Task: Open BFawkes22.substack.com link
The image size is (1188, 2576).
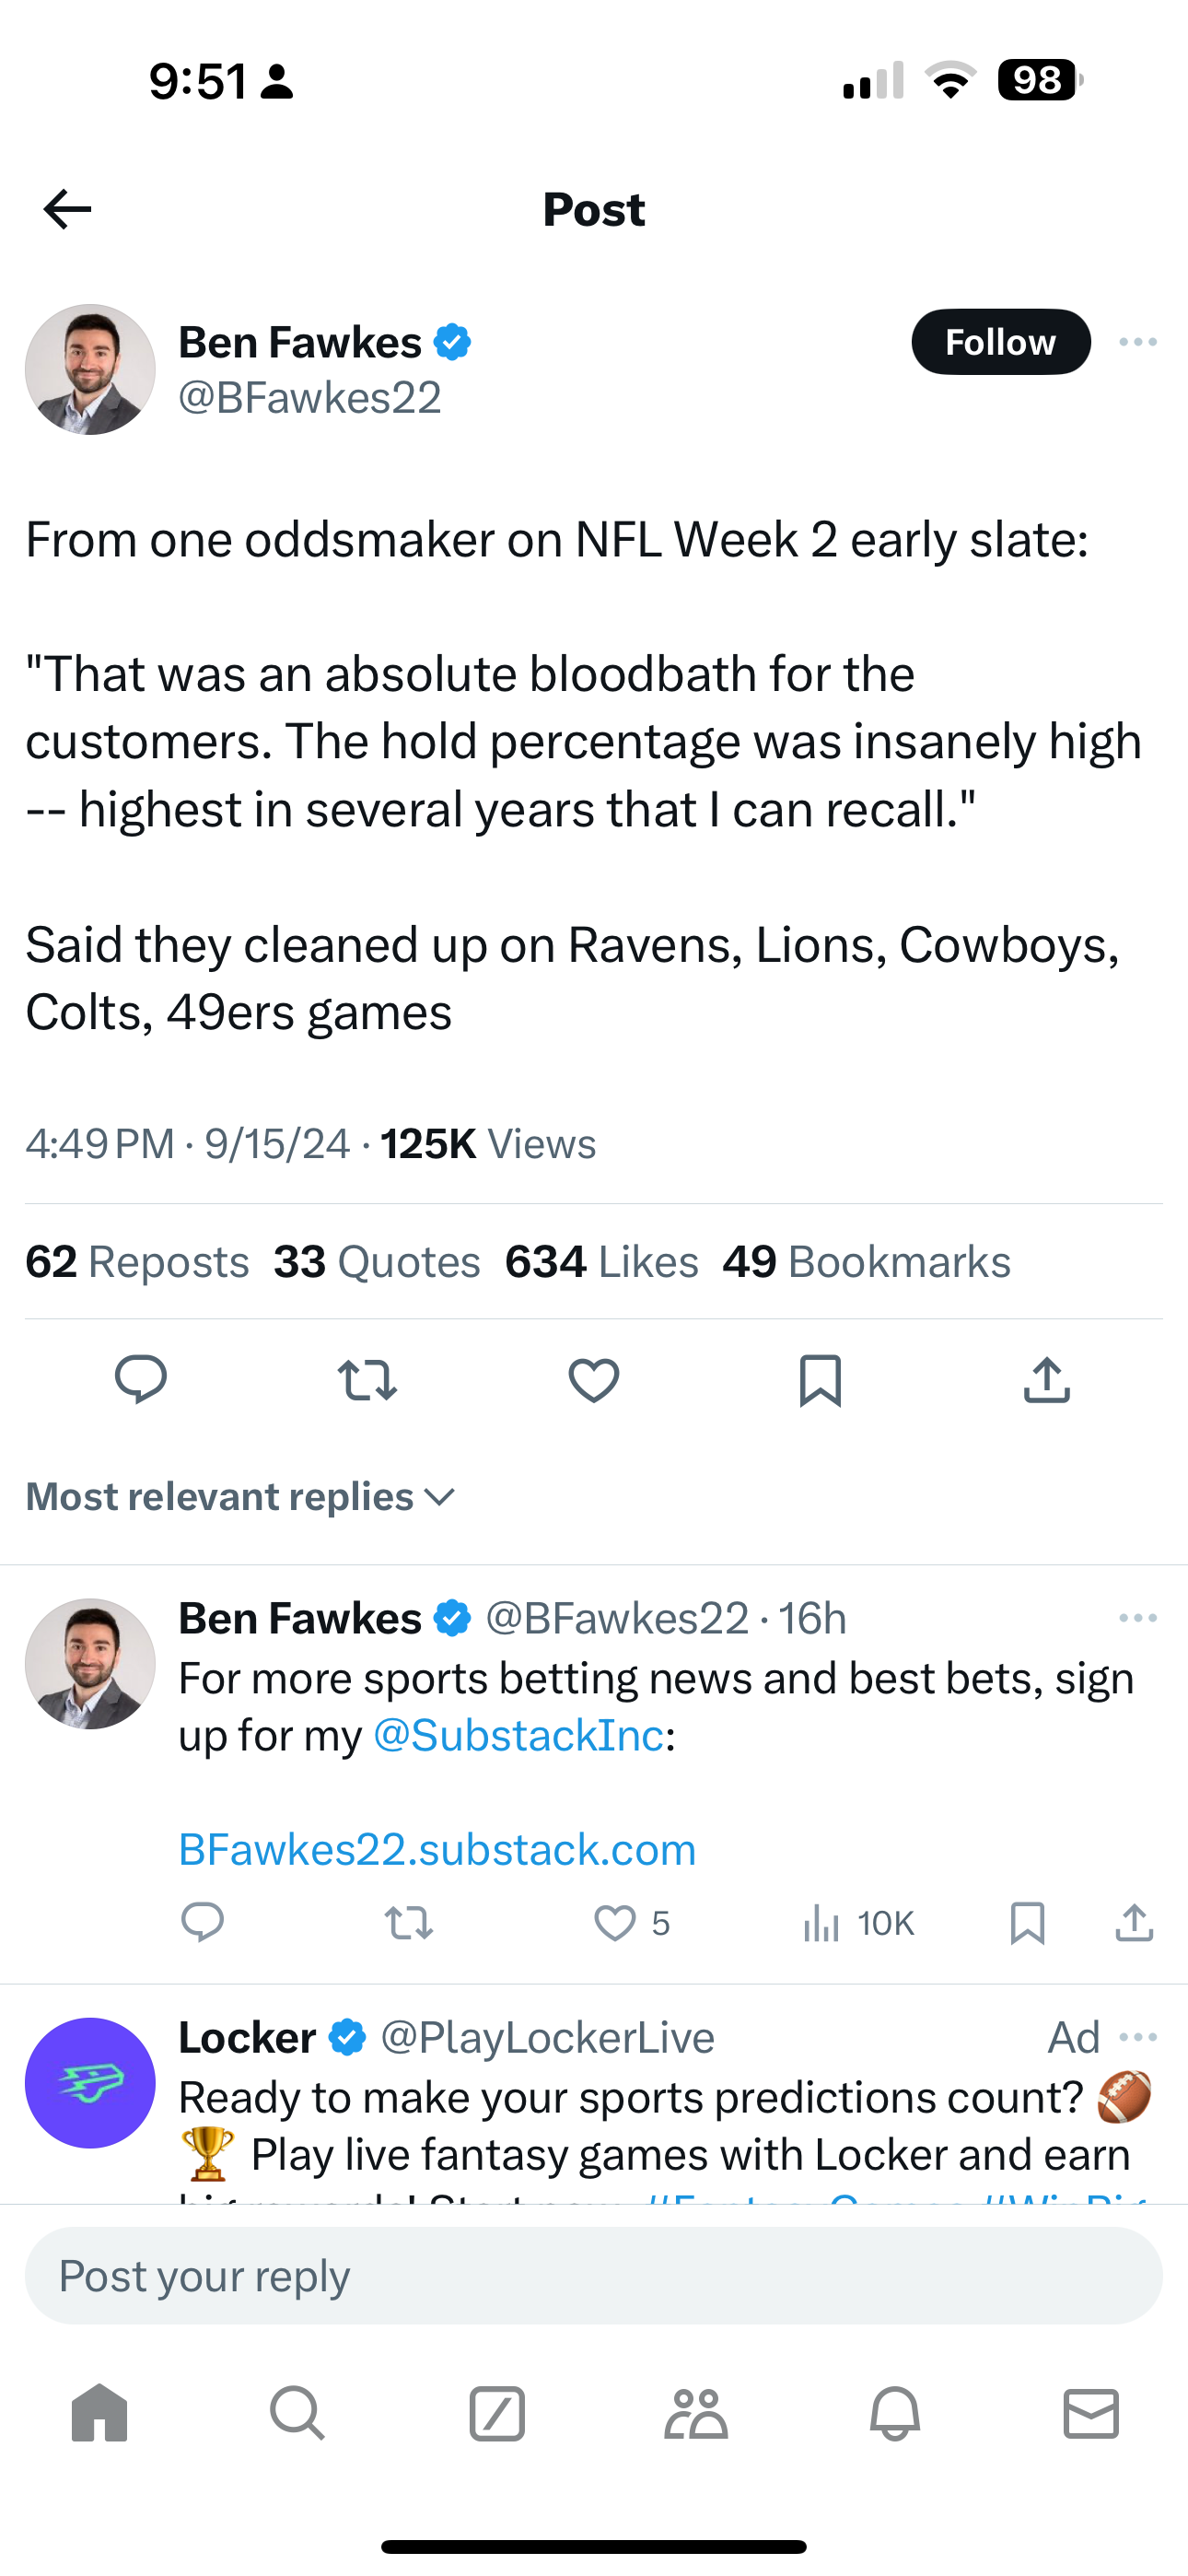Action: 437,1850
